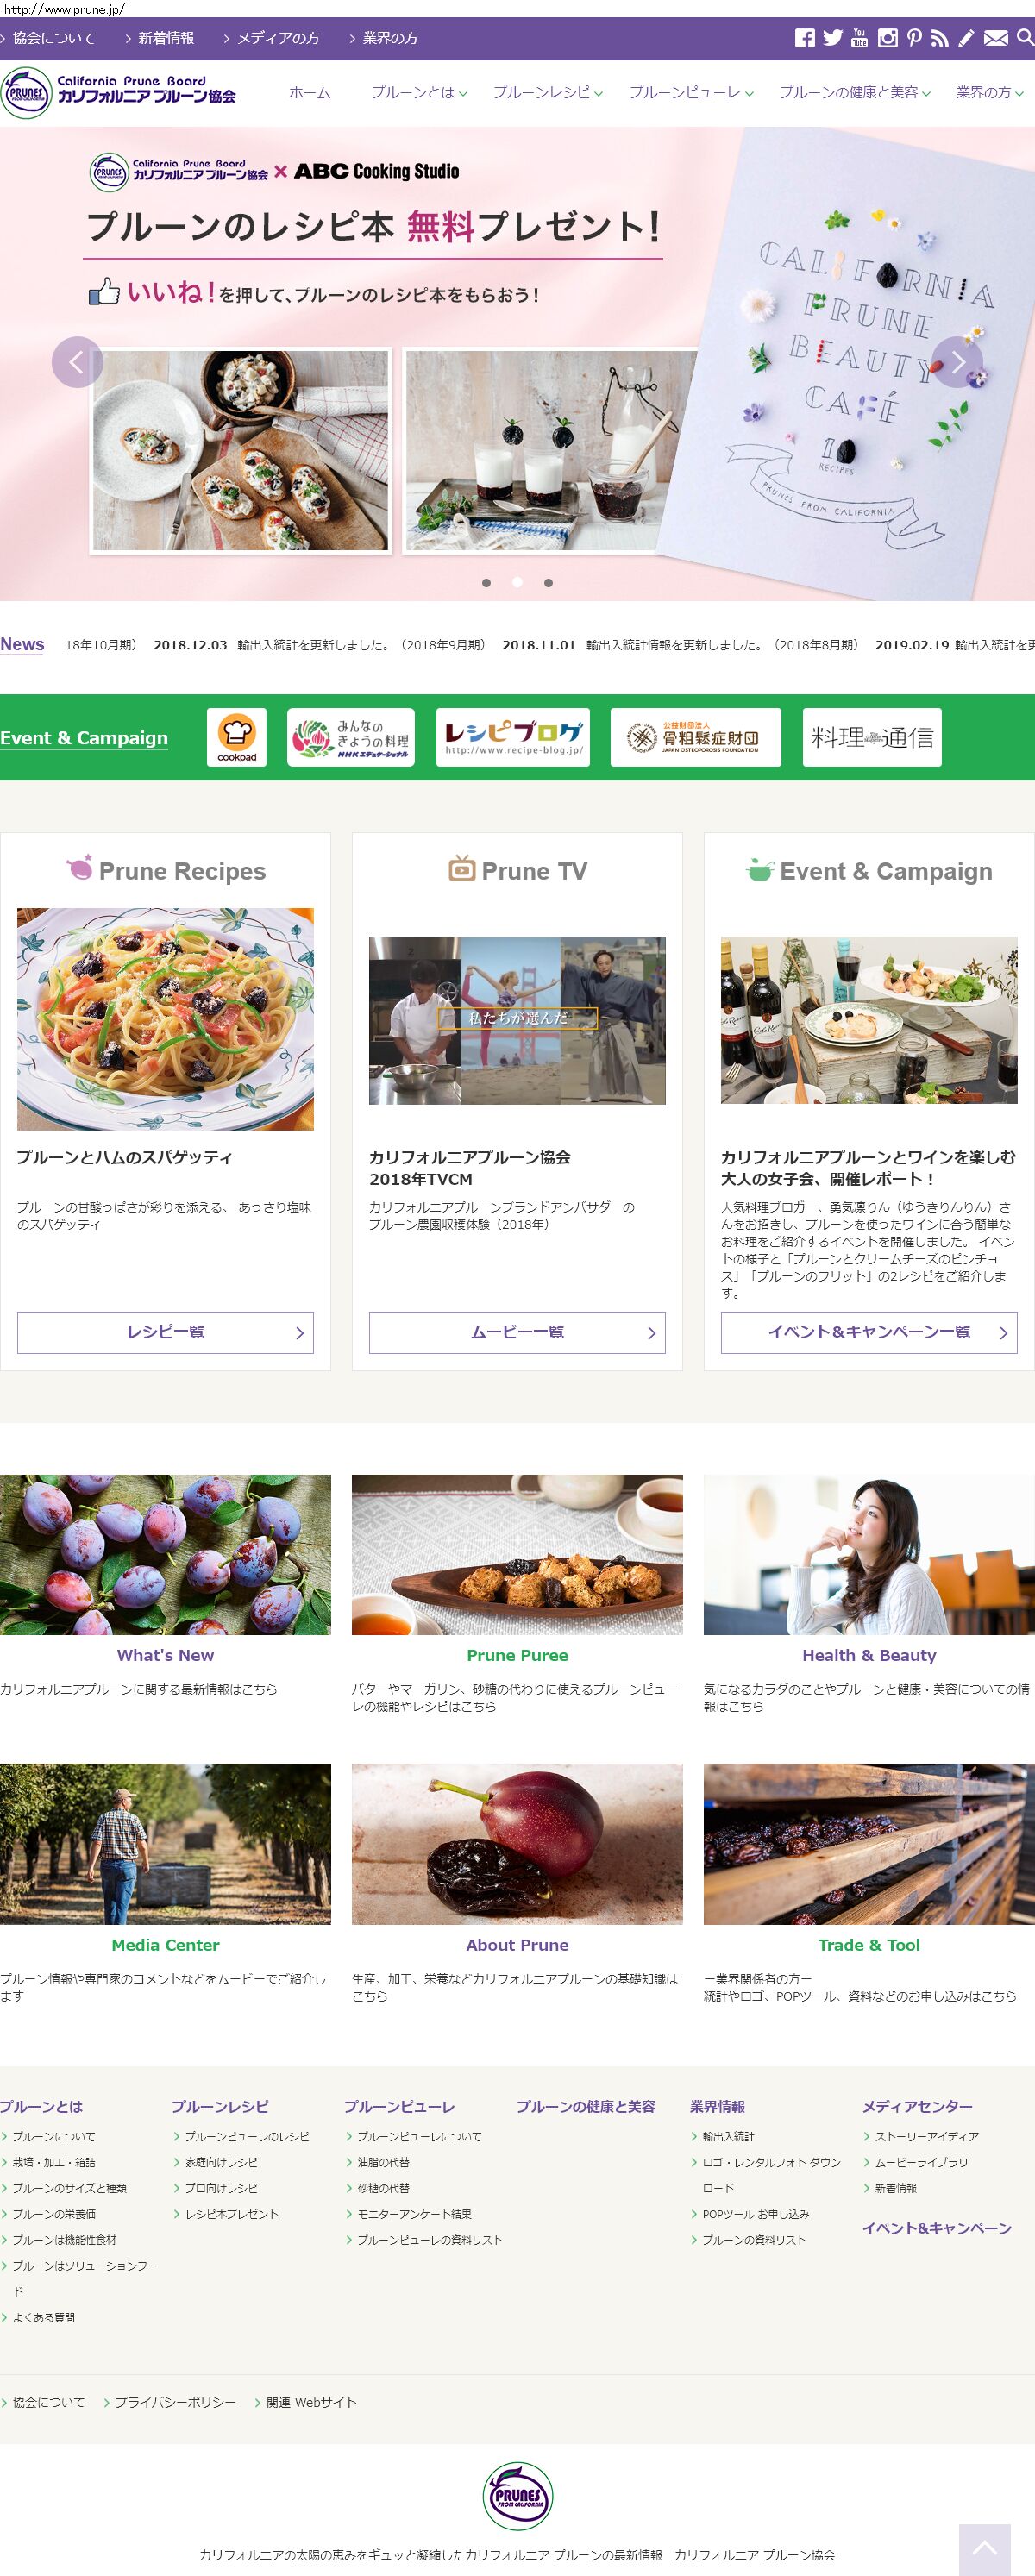Viewport: 1035px width, 2576px height.
Task: Select the third carousel dot indicator
Action: tap(548, 583)
